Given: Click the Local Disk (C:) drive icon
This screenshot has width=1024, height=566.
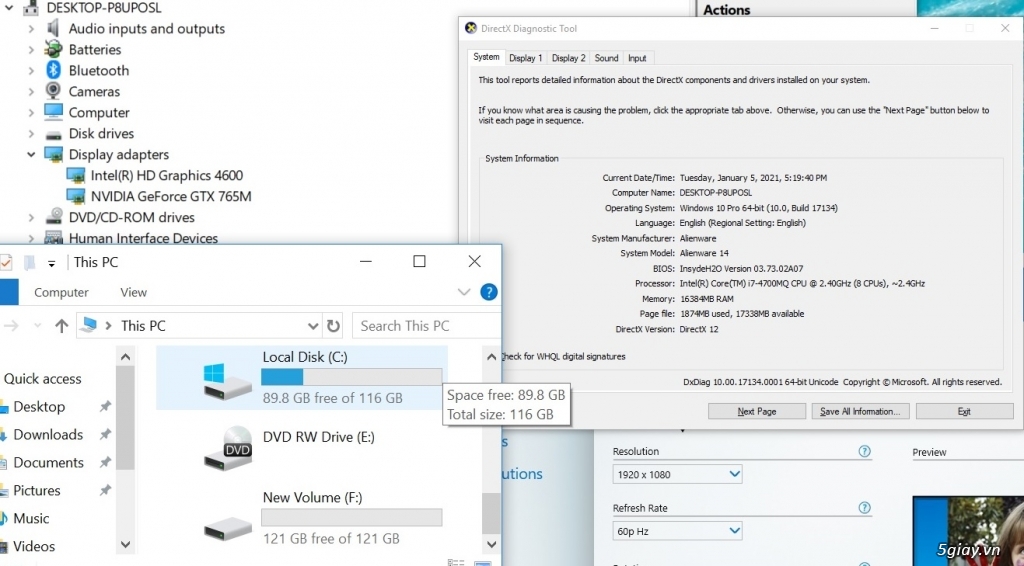Looking at the screenshot, I should coord(227,381).
